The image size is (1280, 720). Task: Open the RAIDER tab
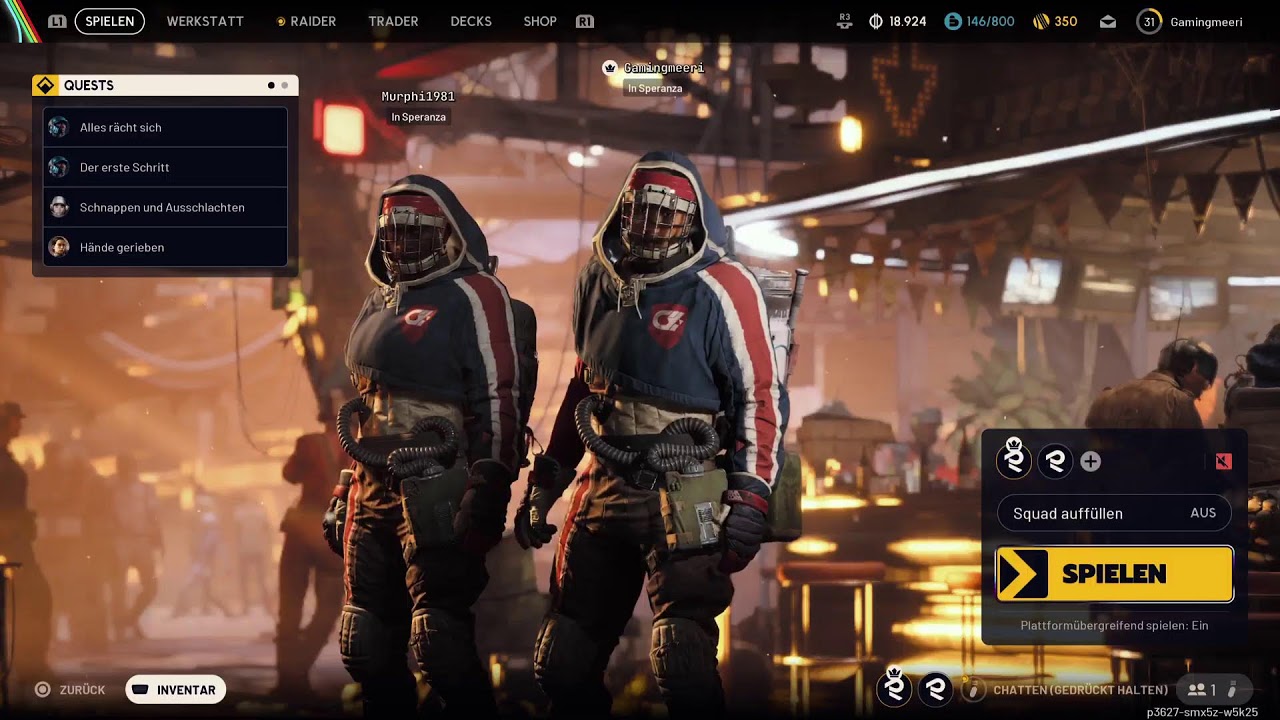coord(306,21)
